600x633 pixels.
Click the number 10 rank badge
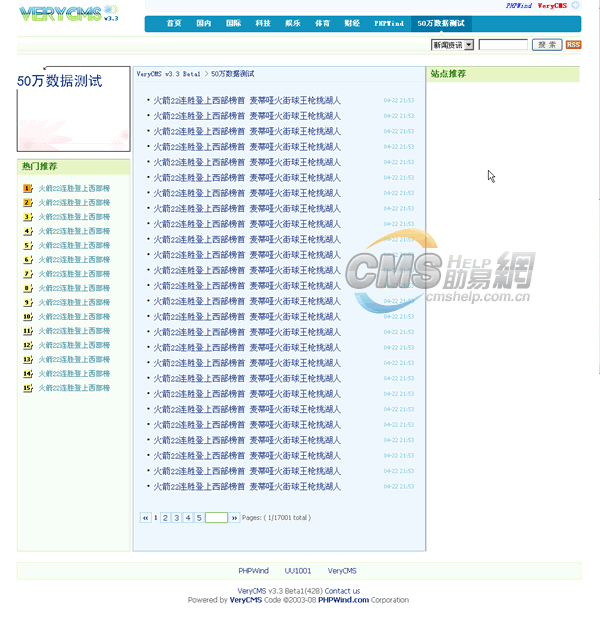coord(28,316)
